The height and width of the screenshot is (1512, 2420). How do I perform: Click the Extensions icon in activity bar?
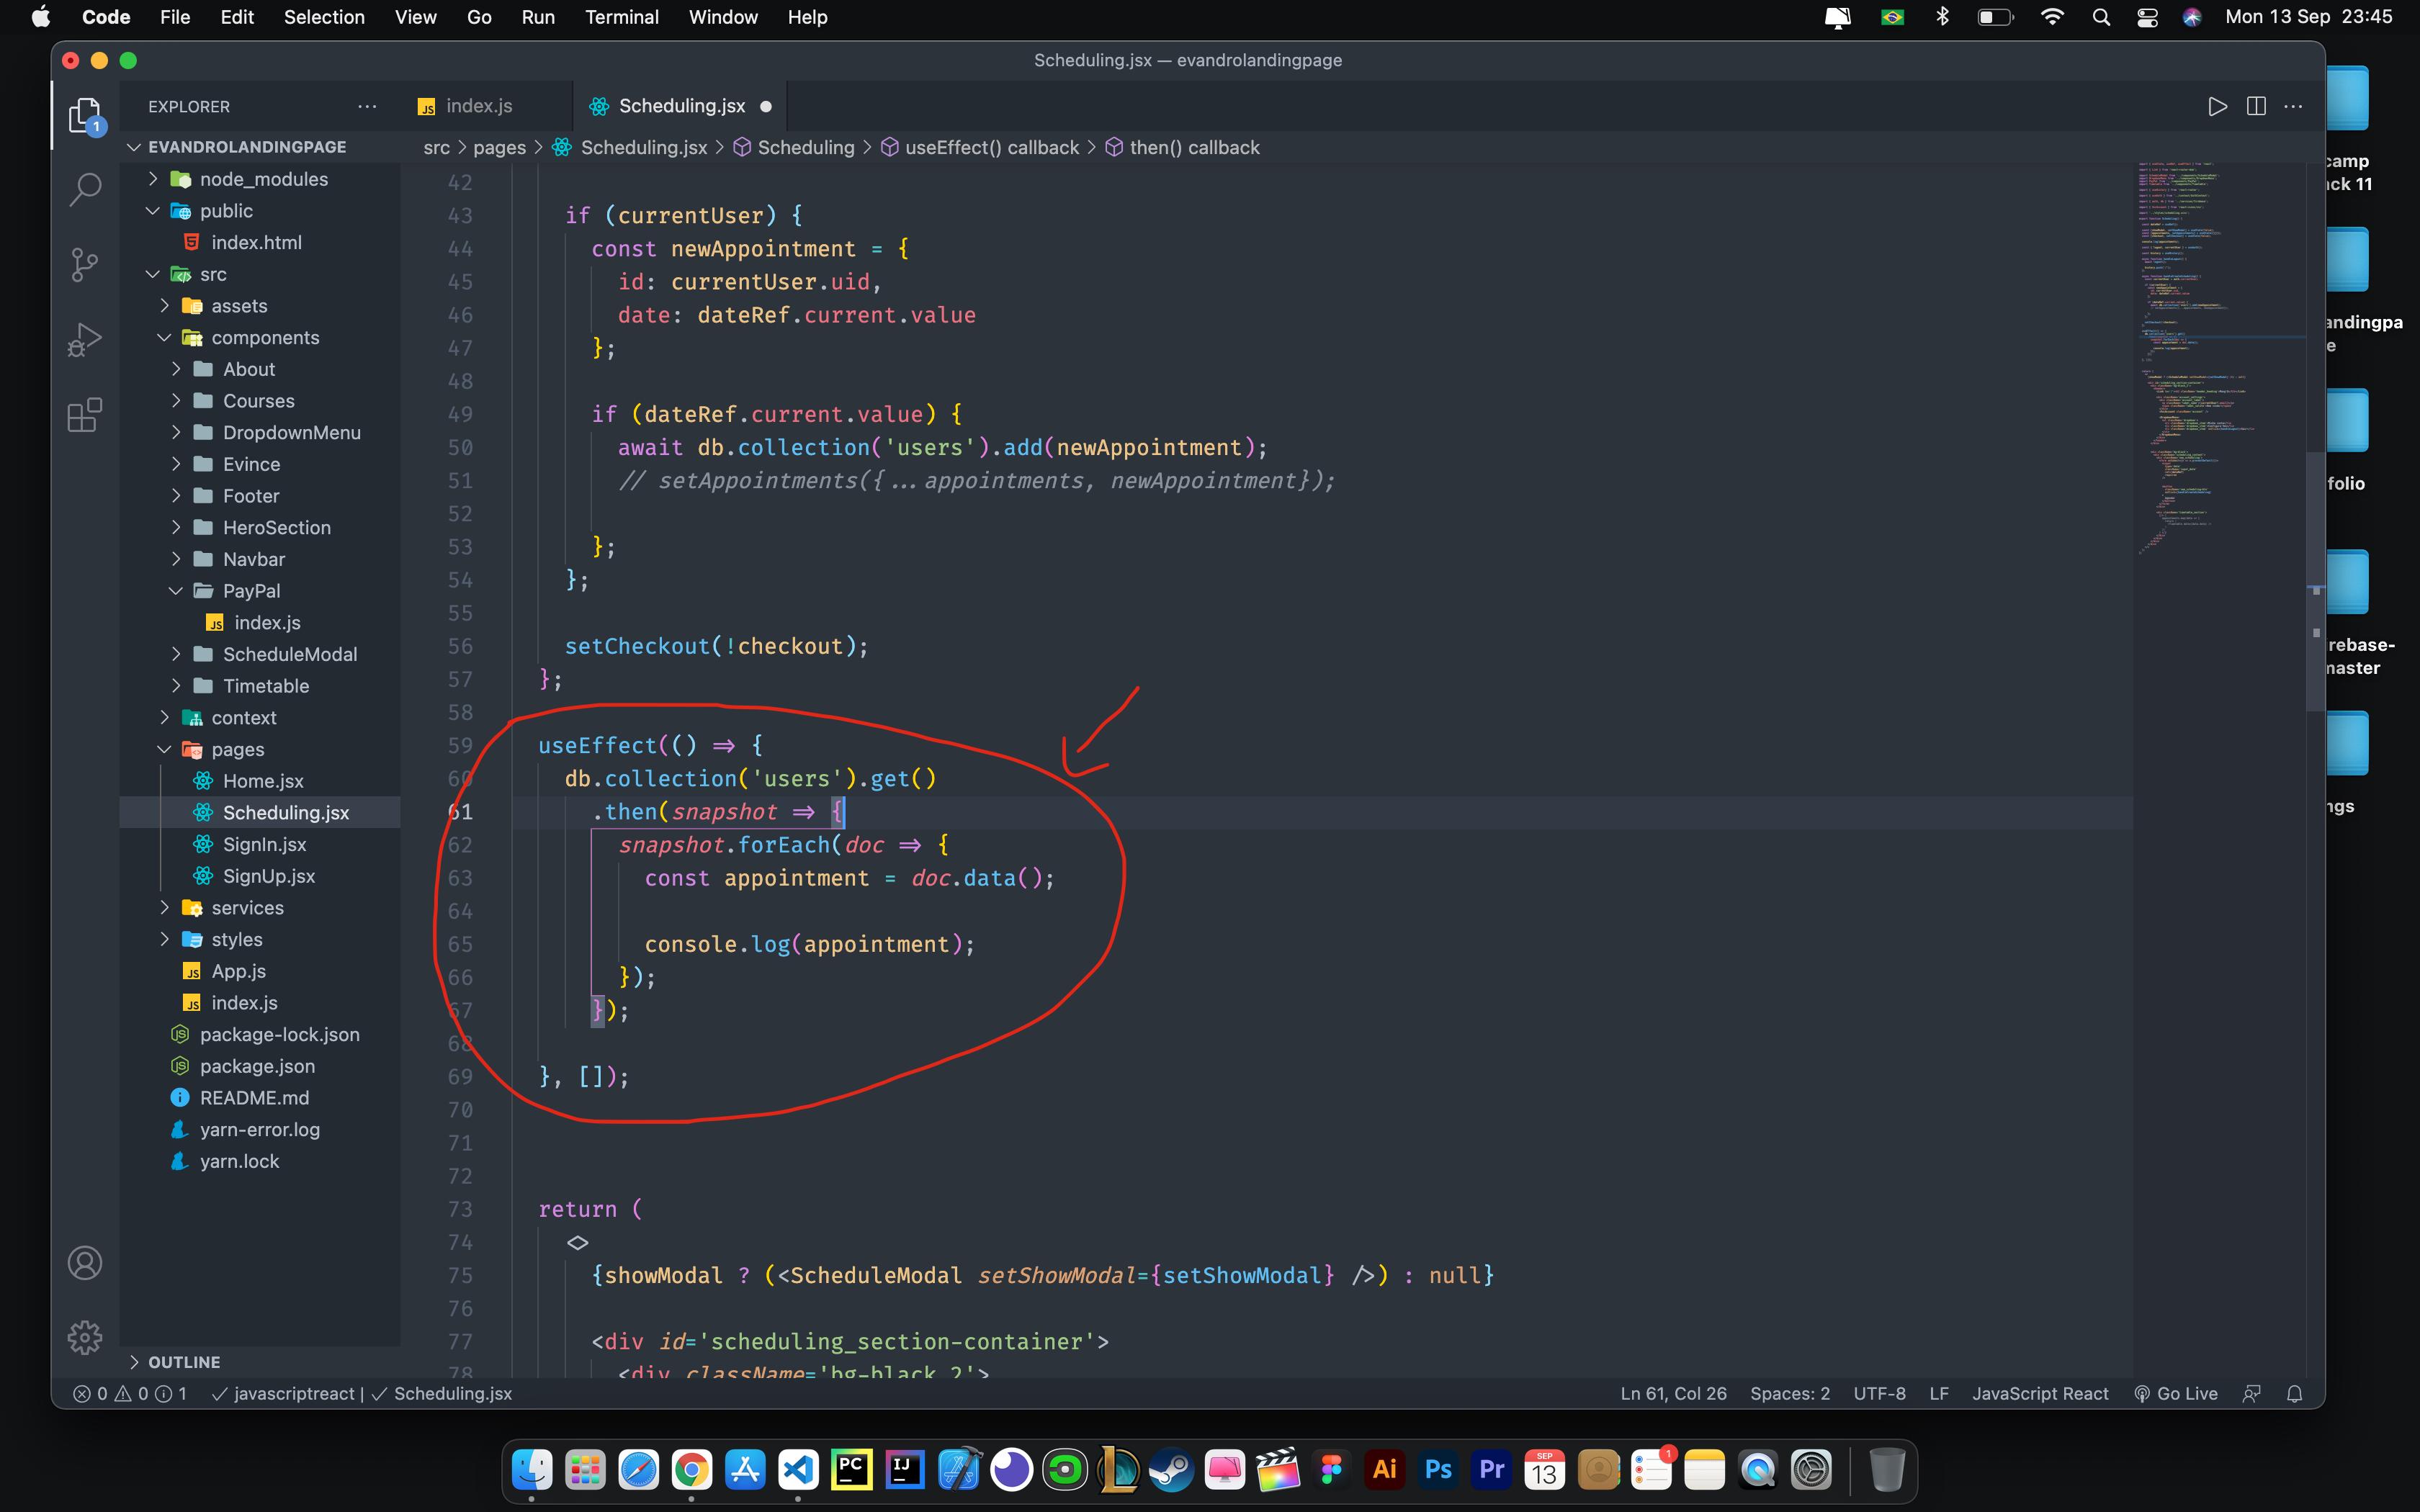84,418
